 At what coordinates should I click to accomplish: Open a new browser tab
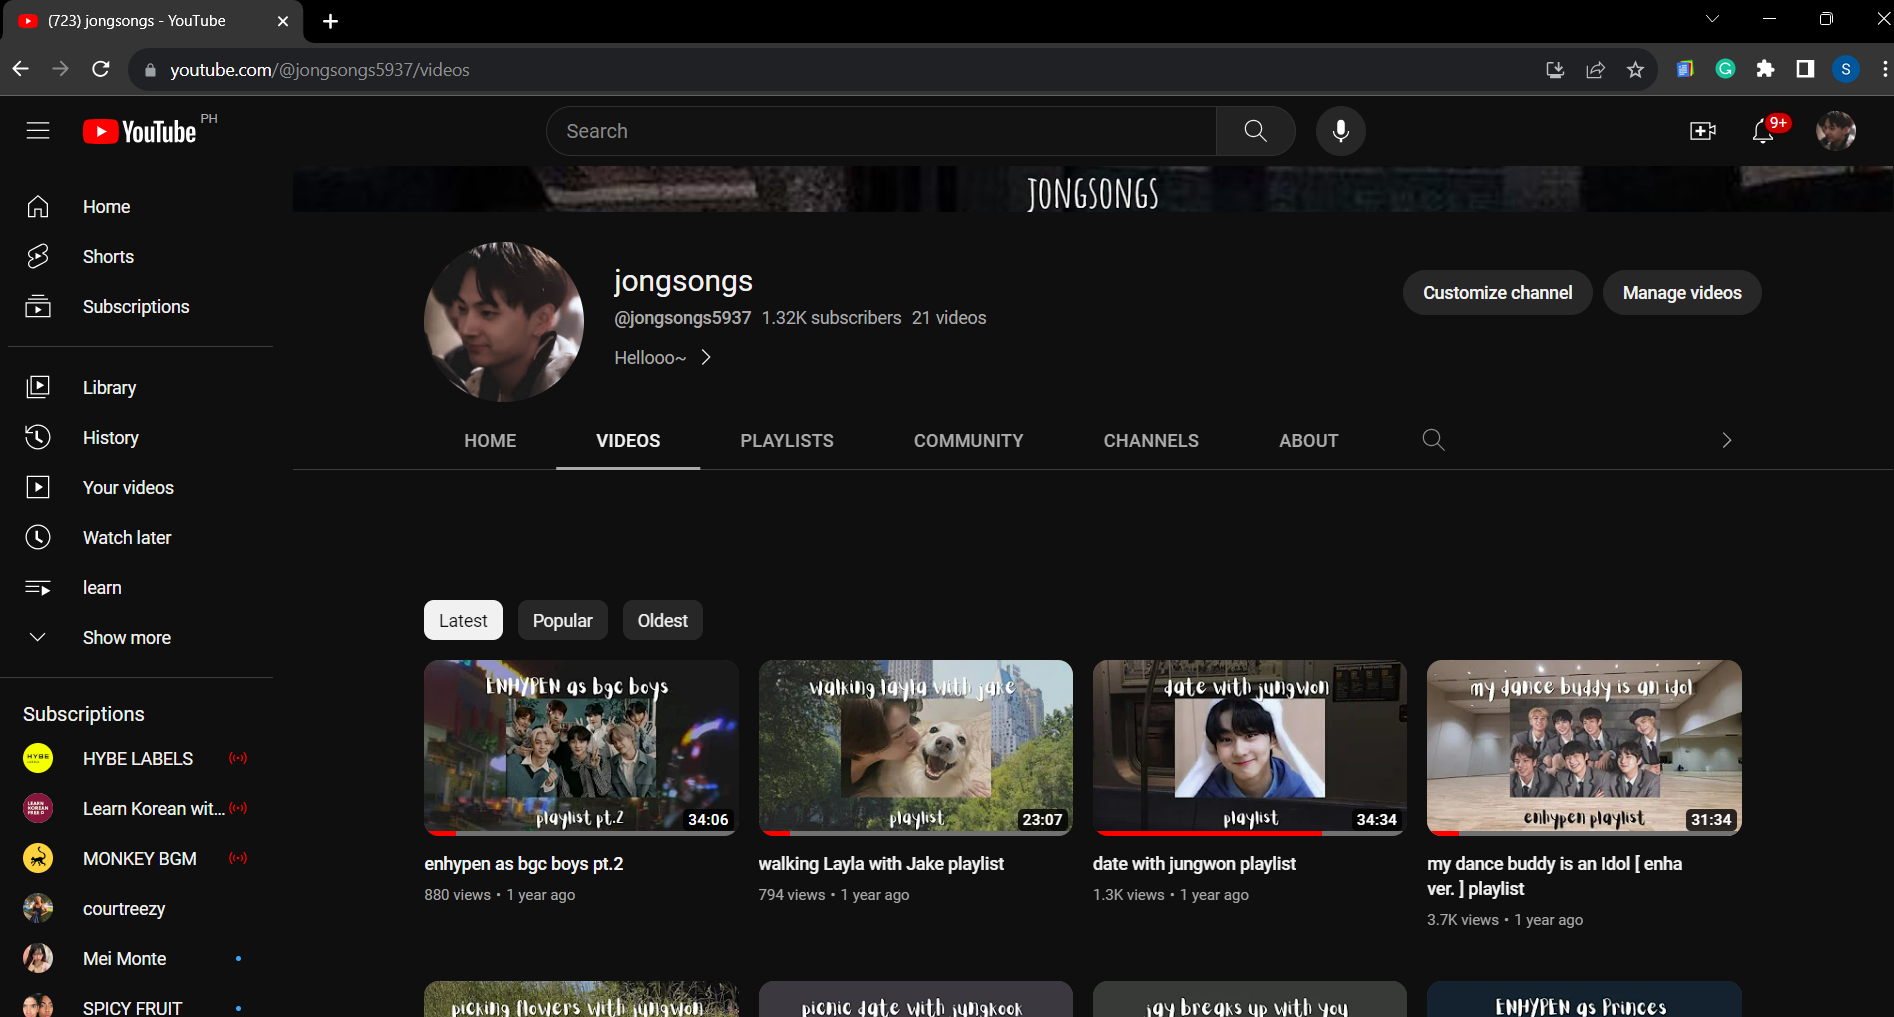click(x=330, y=21)
